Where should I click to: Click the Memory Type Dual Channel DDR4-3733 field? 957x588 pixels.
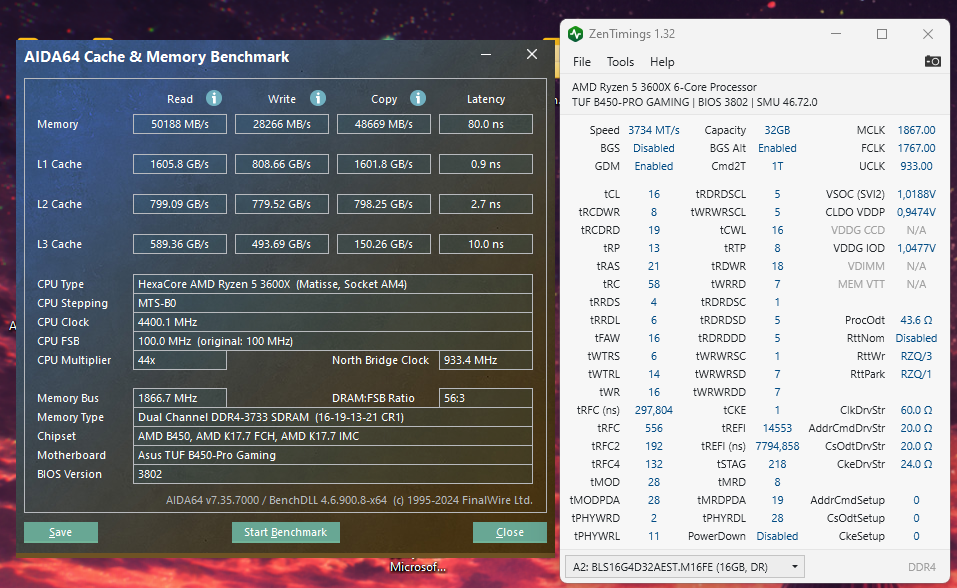[333, 417]
